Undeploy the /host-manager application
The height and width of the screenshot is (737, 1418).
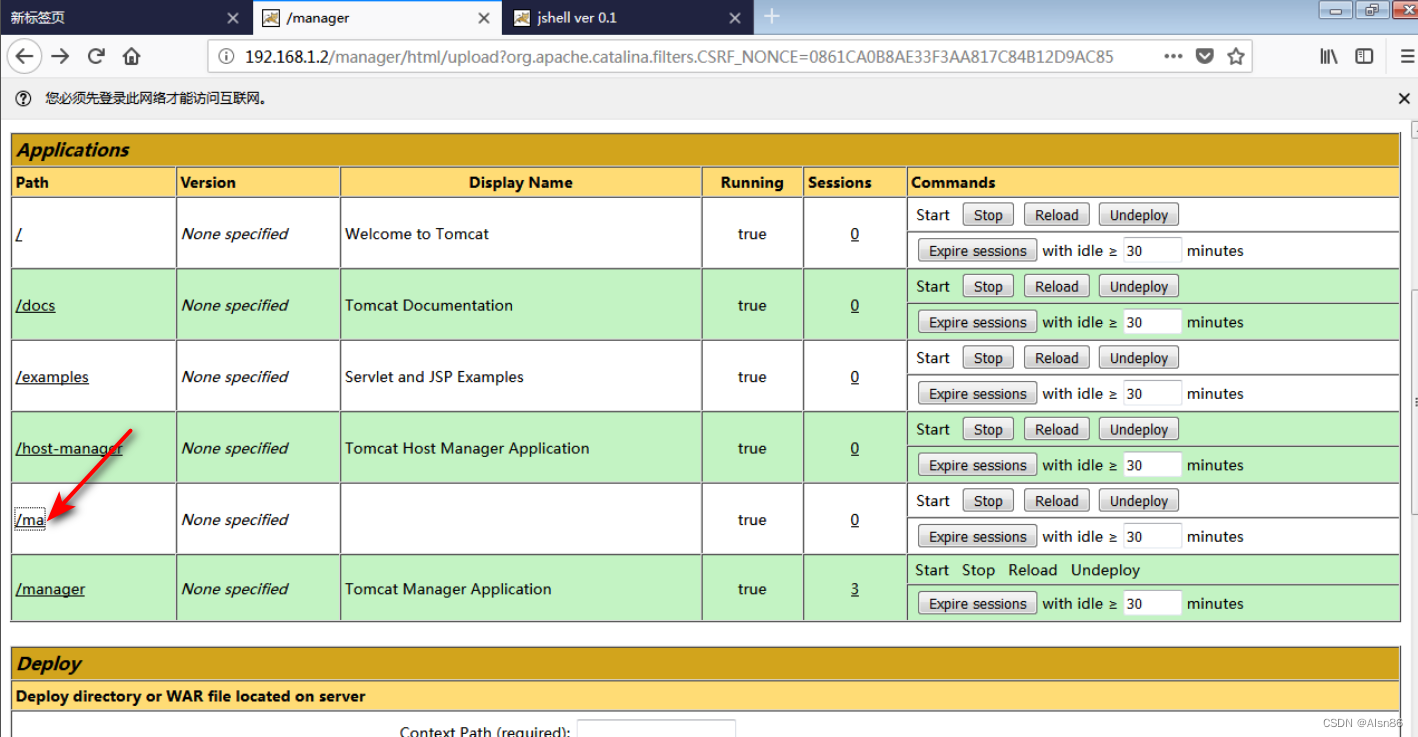(x=1138, y=429)
